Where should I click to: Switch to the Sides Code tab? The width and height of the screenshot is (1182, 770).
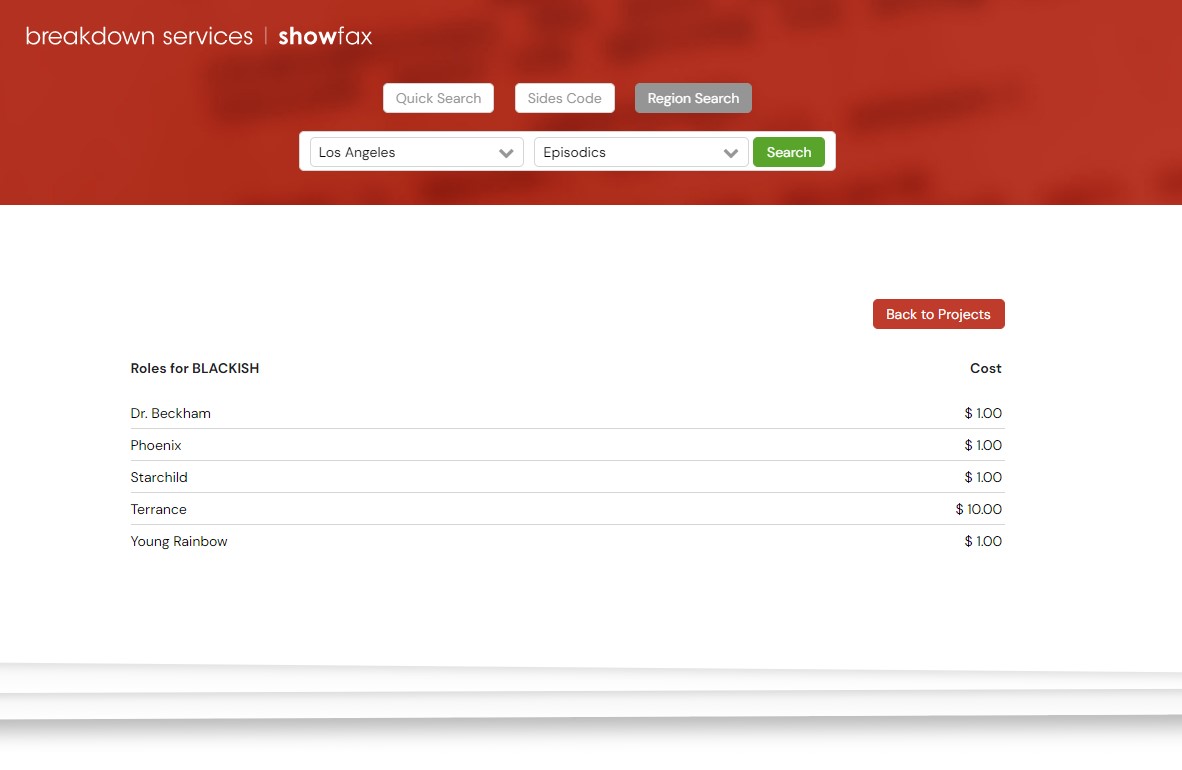tap(565, 98)
